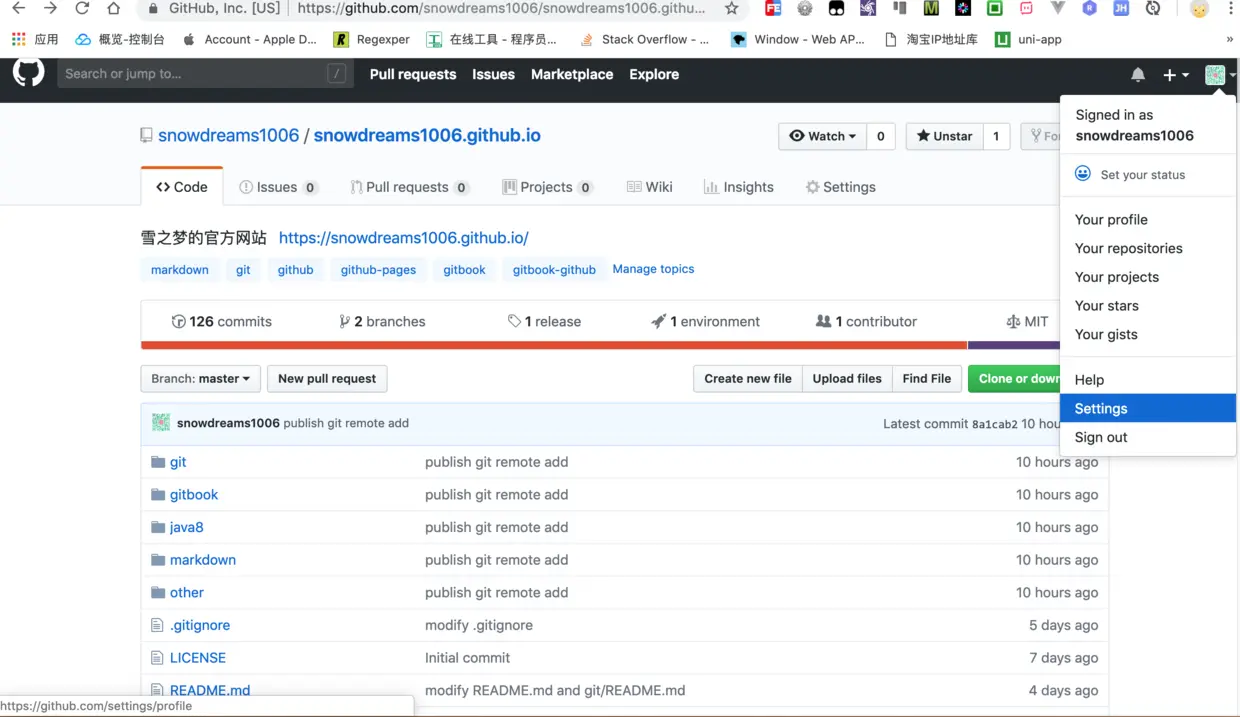Unstar the repository
Image resolution: width=1240 pixels, height=717 pixels.
point(945,136)
